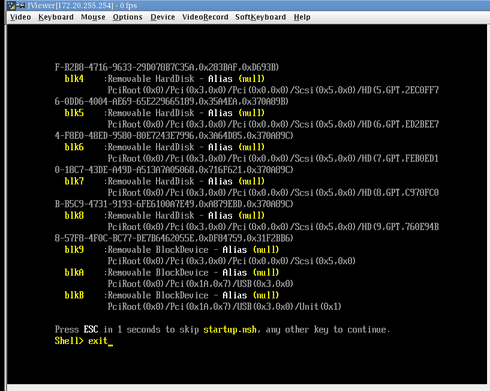Click the blk8 path containing HD(9,GPT
Viewport: 490px width, 391px height.
273,227
